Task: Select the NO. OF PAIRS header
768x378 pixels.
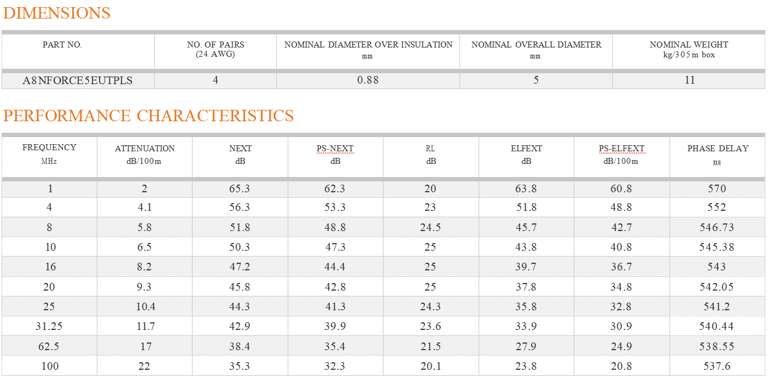Action: (x=216, y=49)
